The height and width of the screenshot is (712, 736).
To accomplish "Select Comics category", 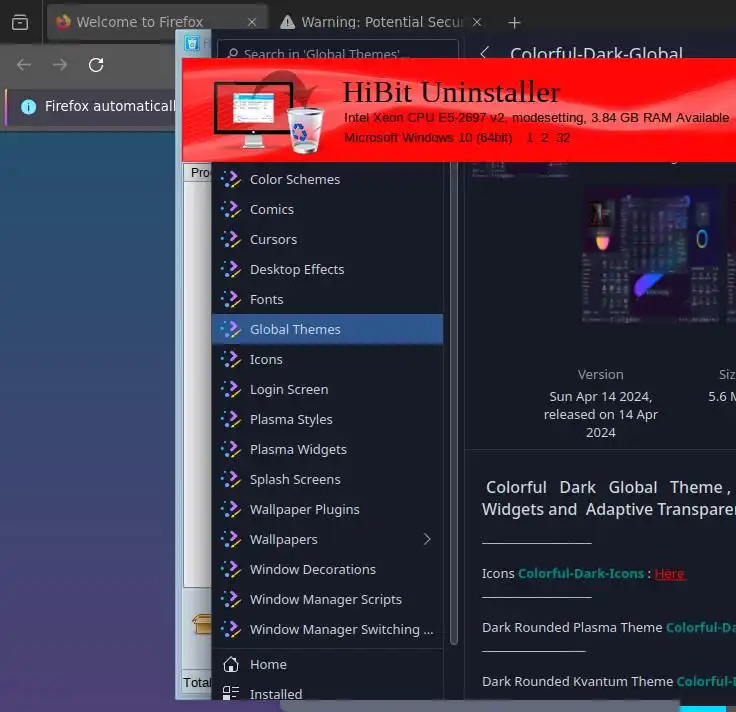I will (327, 209).
